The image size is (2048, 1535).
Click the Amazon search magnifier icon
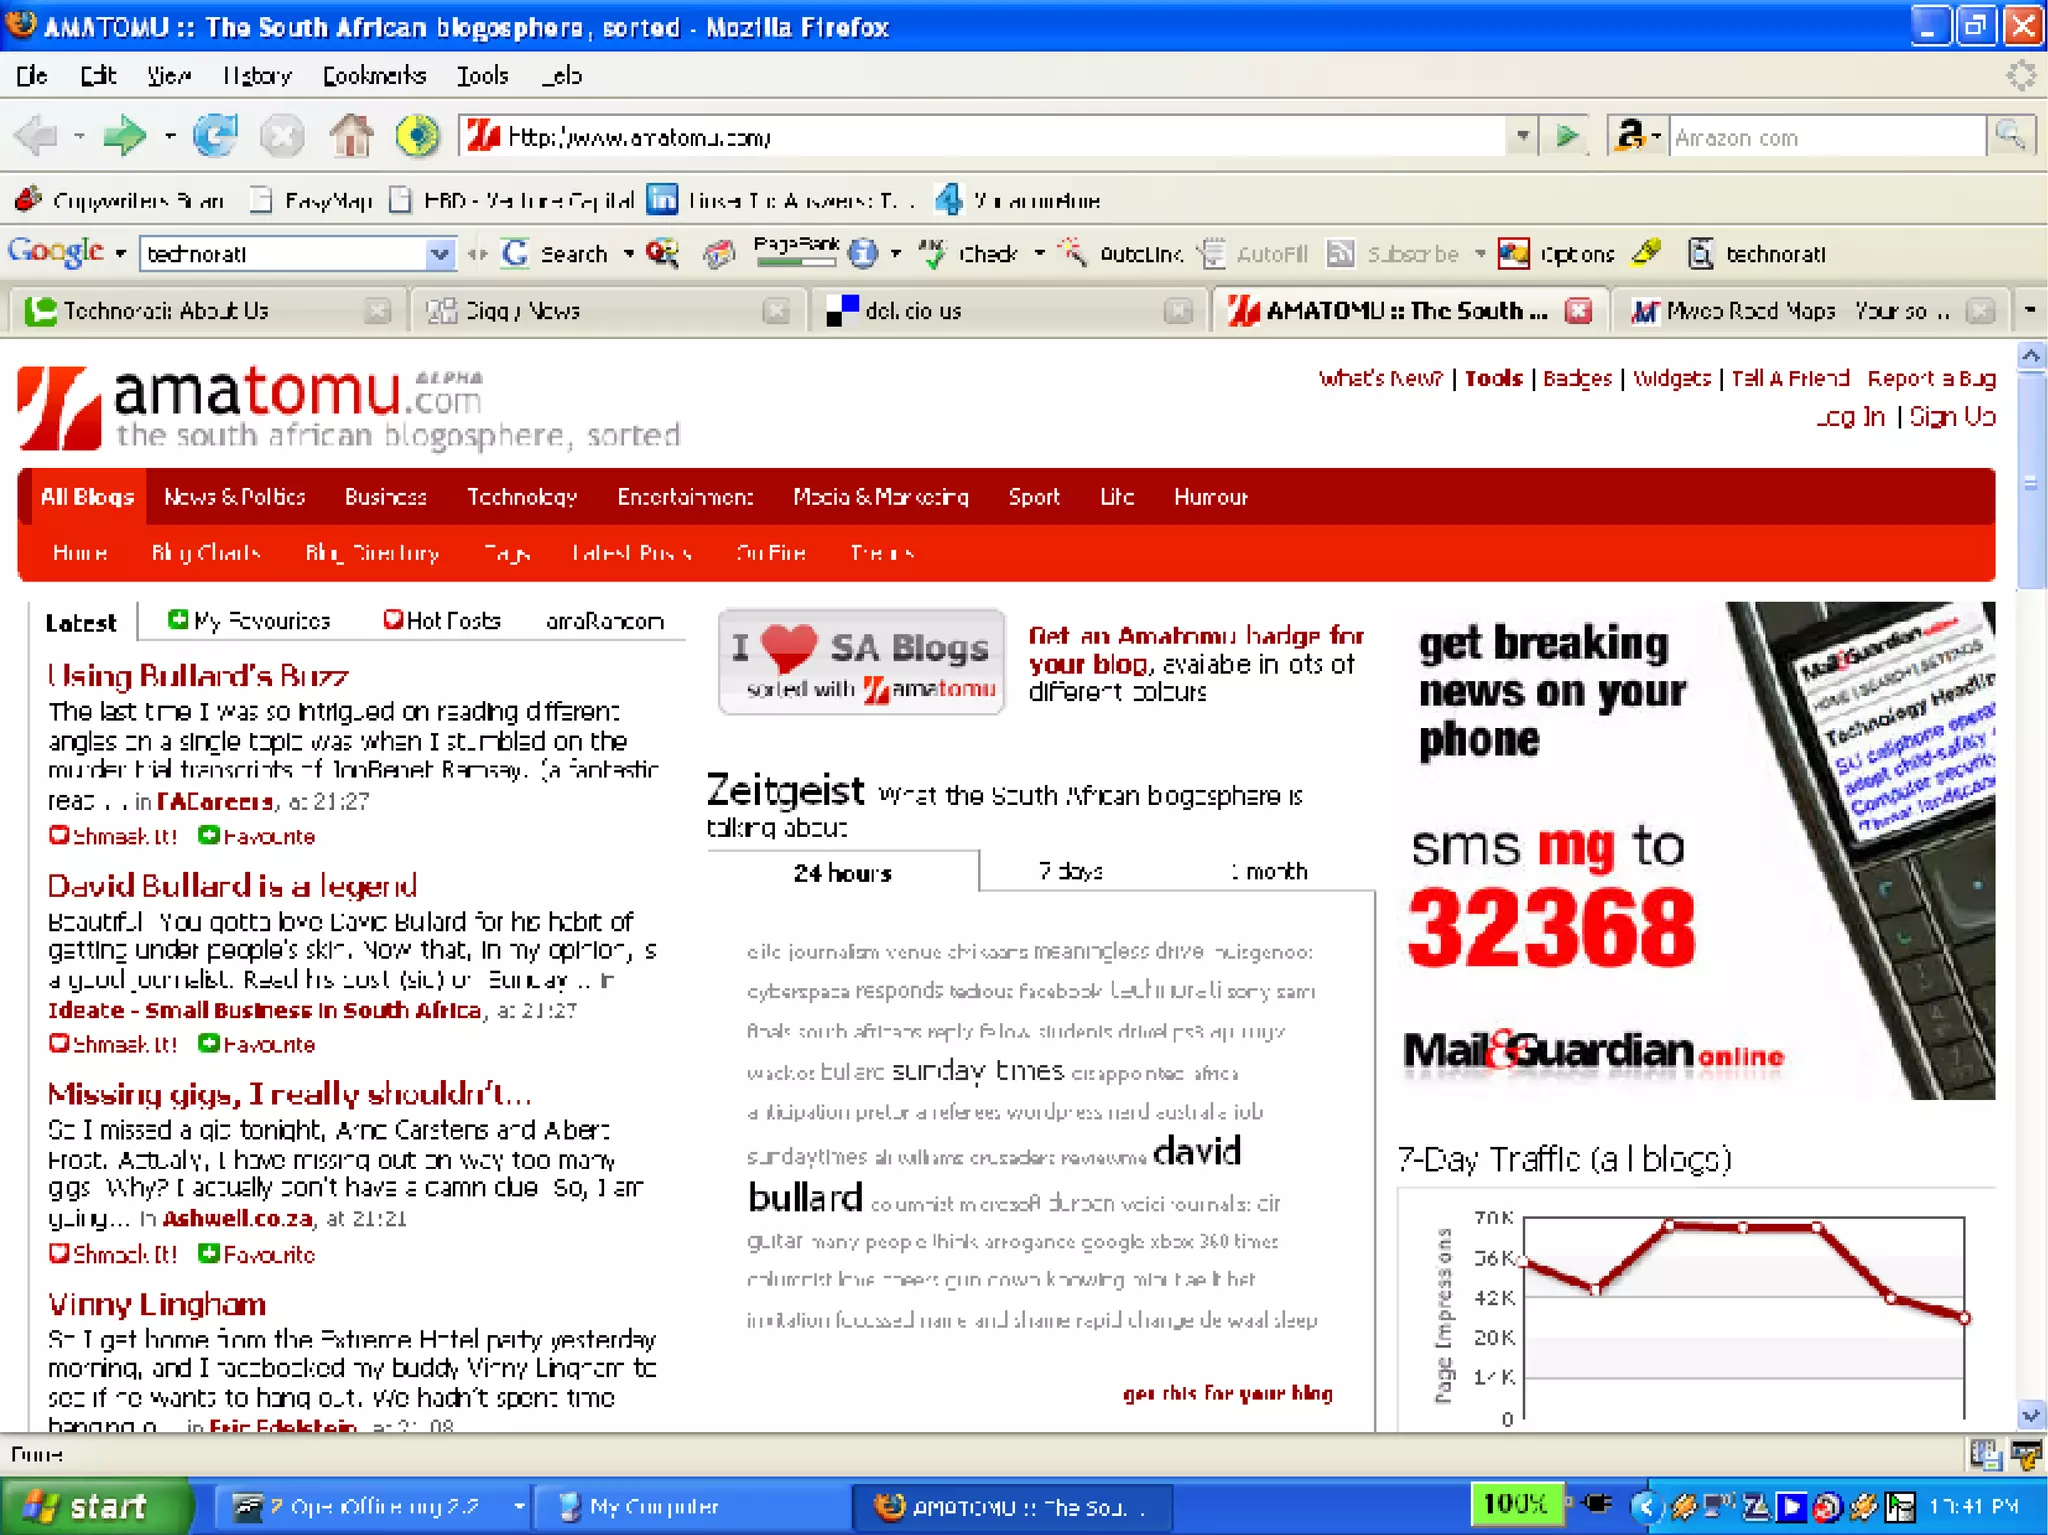tap(2011, 136)
